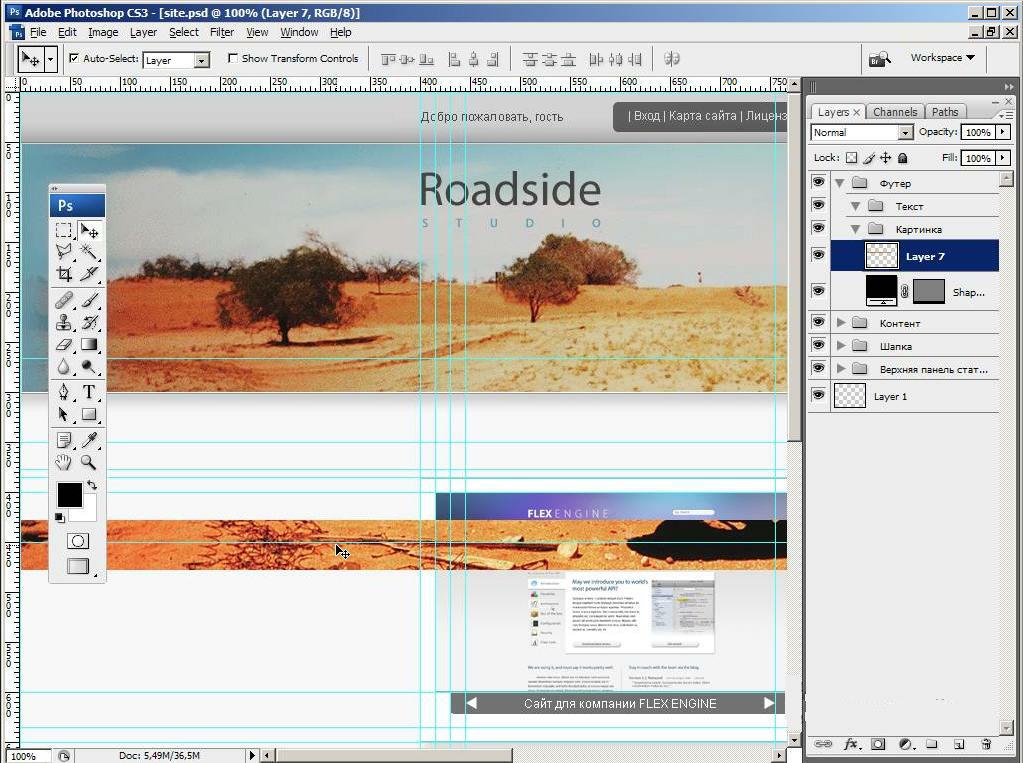Select the Zoom tool
The width and height of the screenshot is (1023, 763).
[89, 462]
